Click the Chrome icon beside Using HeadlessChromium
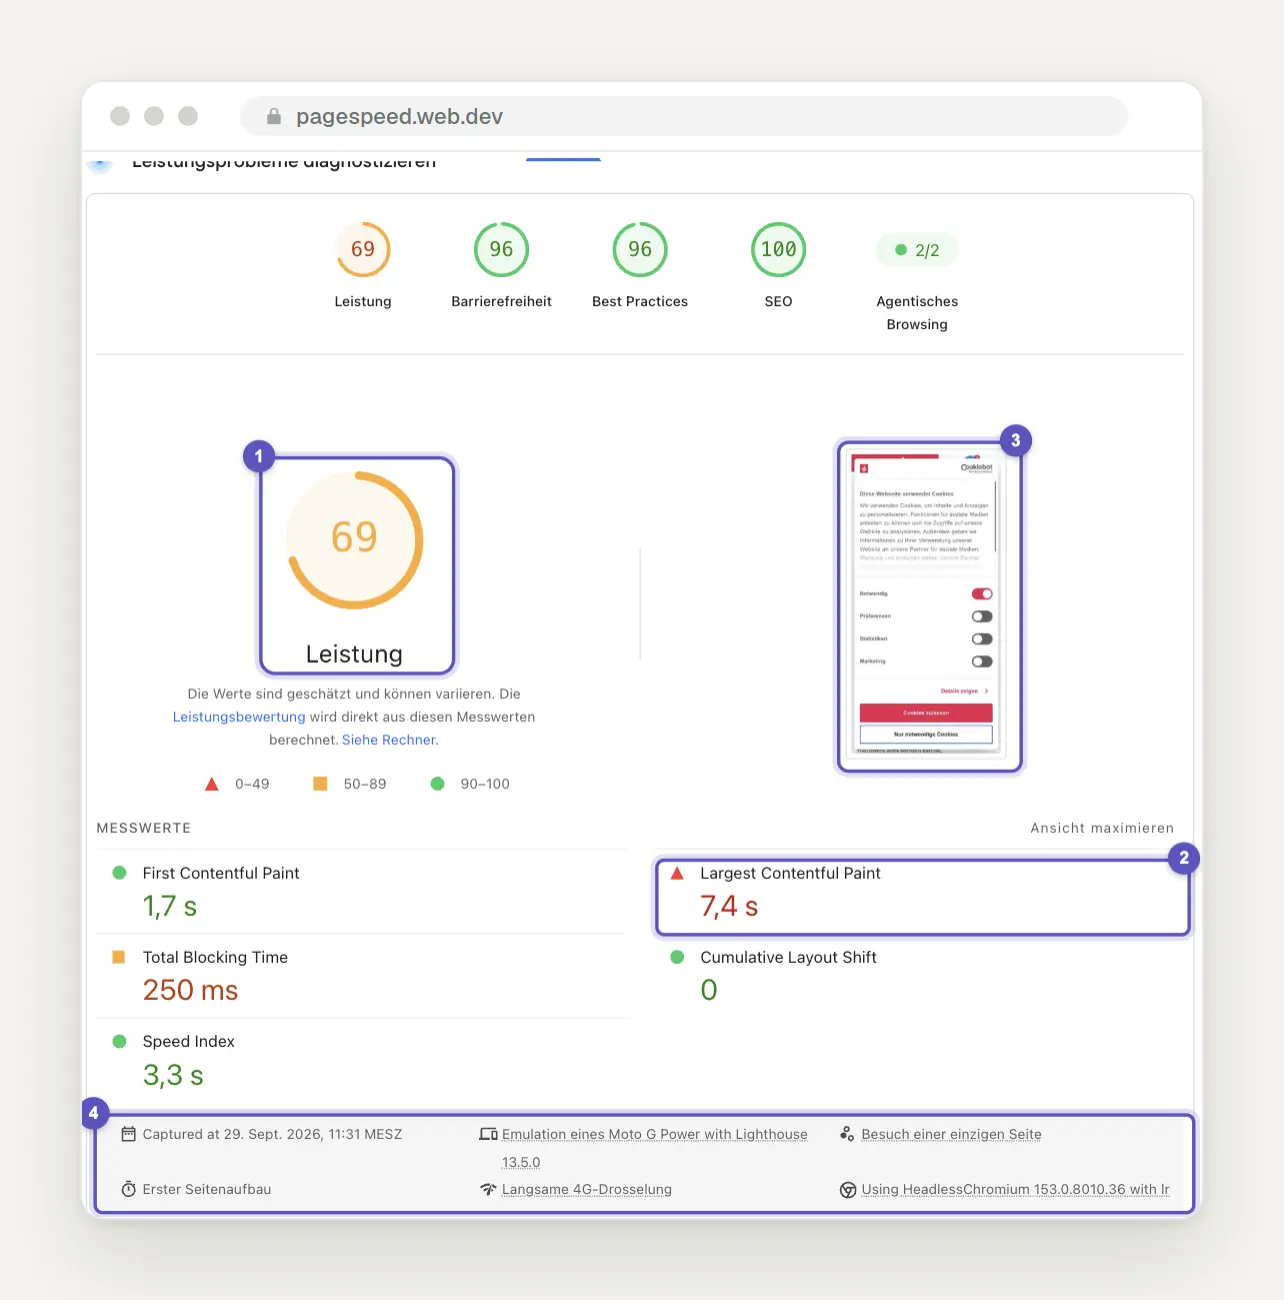 (x=848, y=1189)
